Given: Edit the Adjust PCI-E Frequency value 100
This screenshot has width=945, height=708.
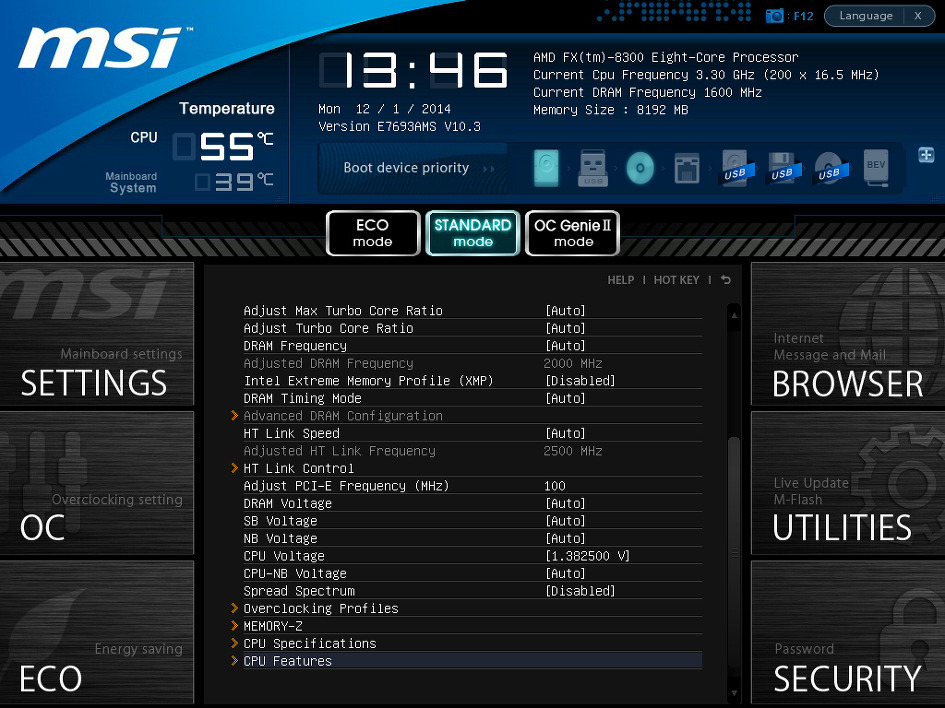Looking at the screenshot, I should click(x=554, y=486).
